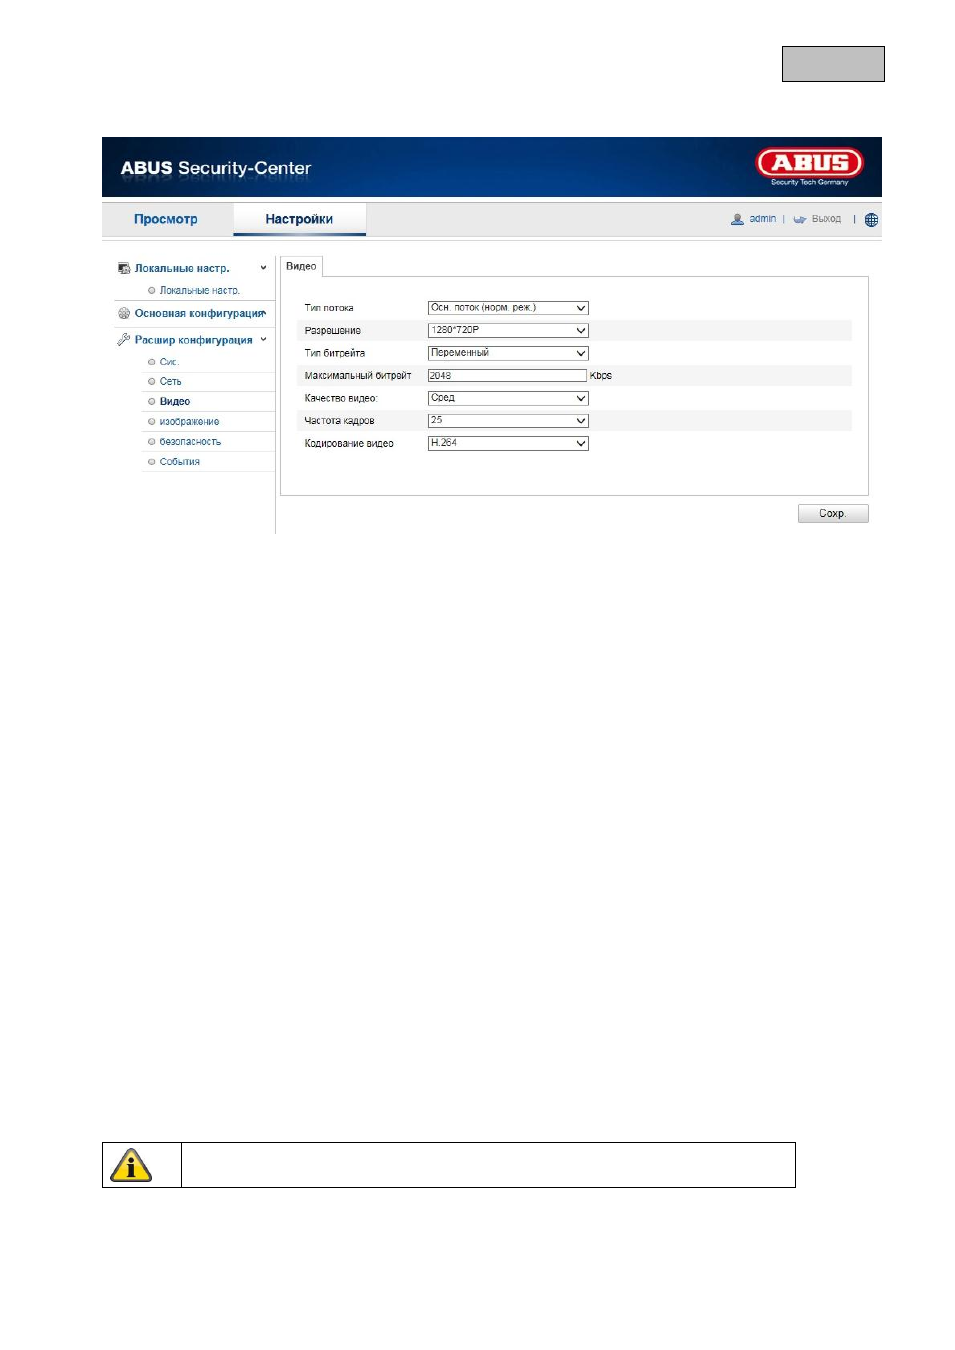Click the logout arrow icon beside Выход
The height and width of the screenshot is (1350, 955).
[x=800, y=219]
